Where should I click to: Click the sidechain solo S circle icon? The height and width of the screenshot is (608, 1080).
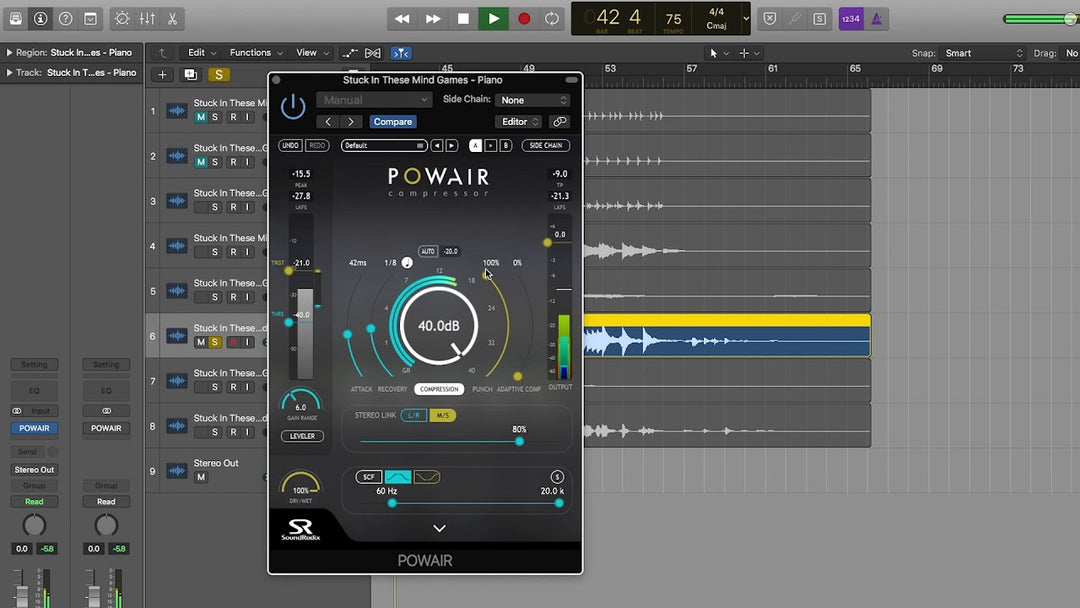point(557,476)
